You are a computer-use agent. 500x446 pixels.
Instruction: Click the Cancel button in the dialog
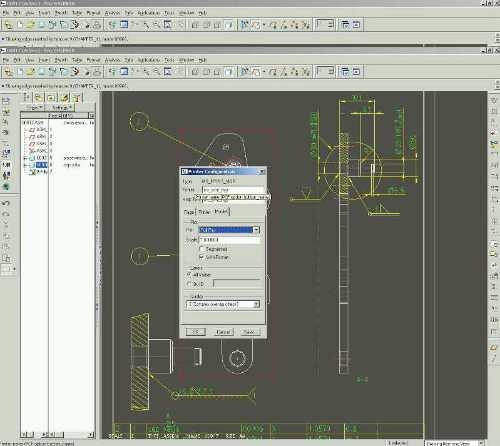point(223,332)
